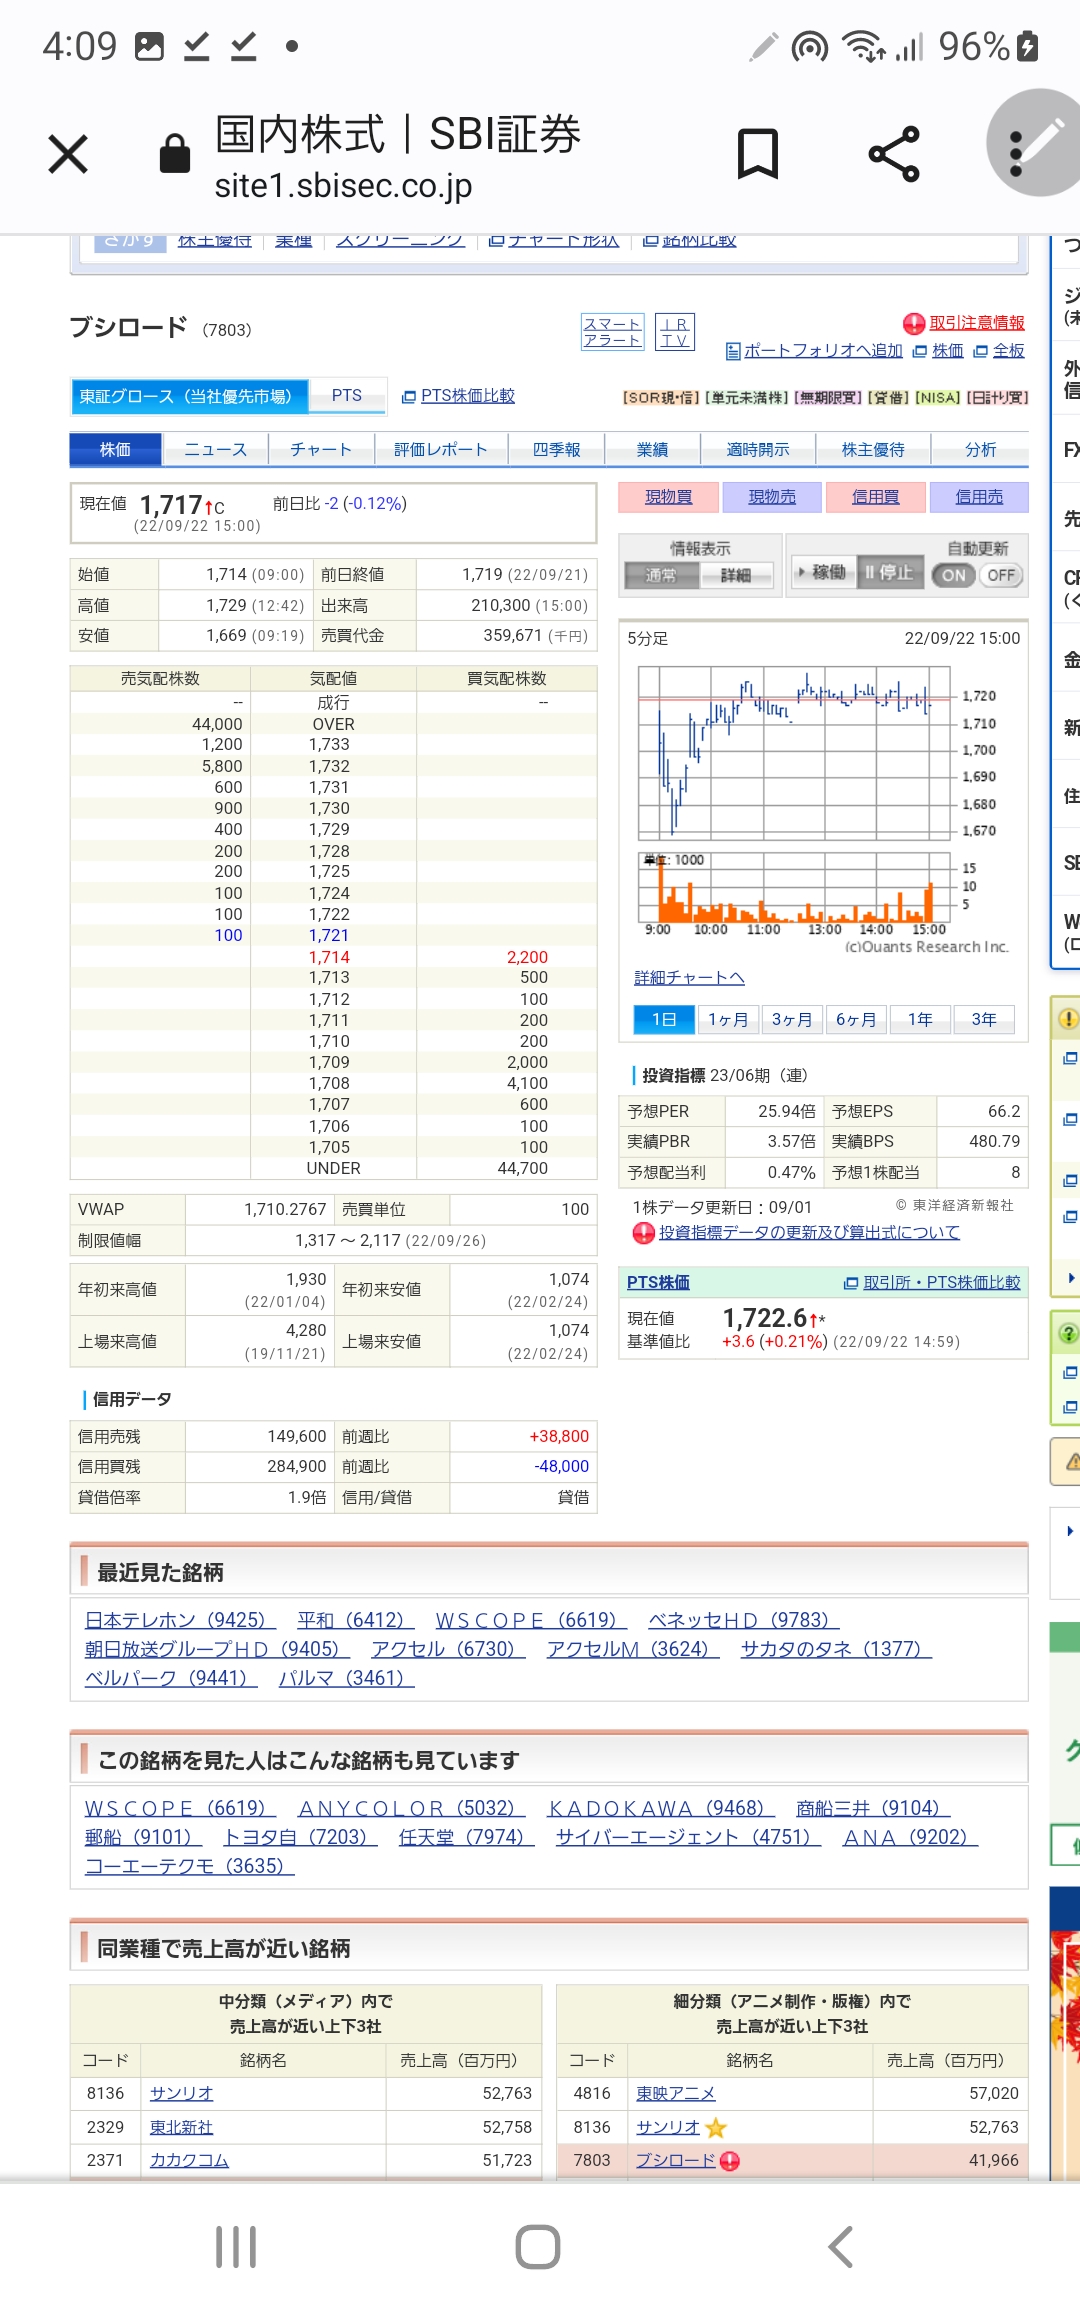The image size is (1080, 2316).
Task: Tap the 5-minute price chart
Action: coord(797,753)
